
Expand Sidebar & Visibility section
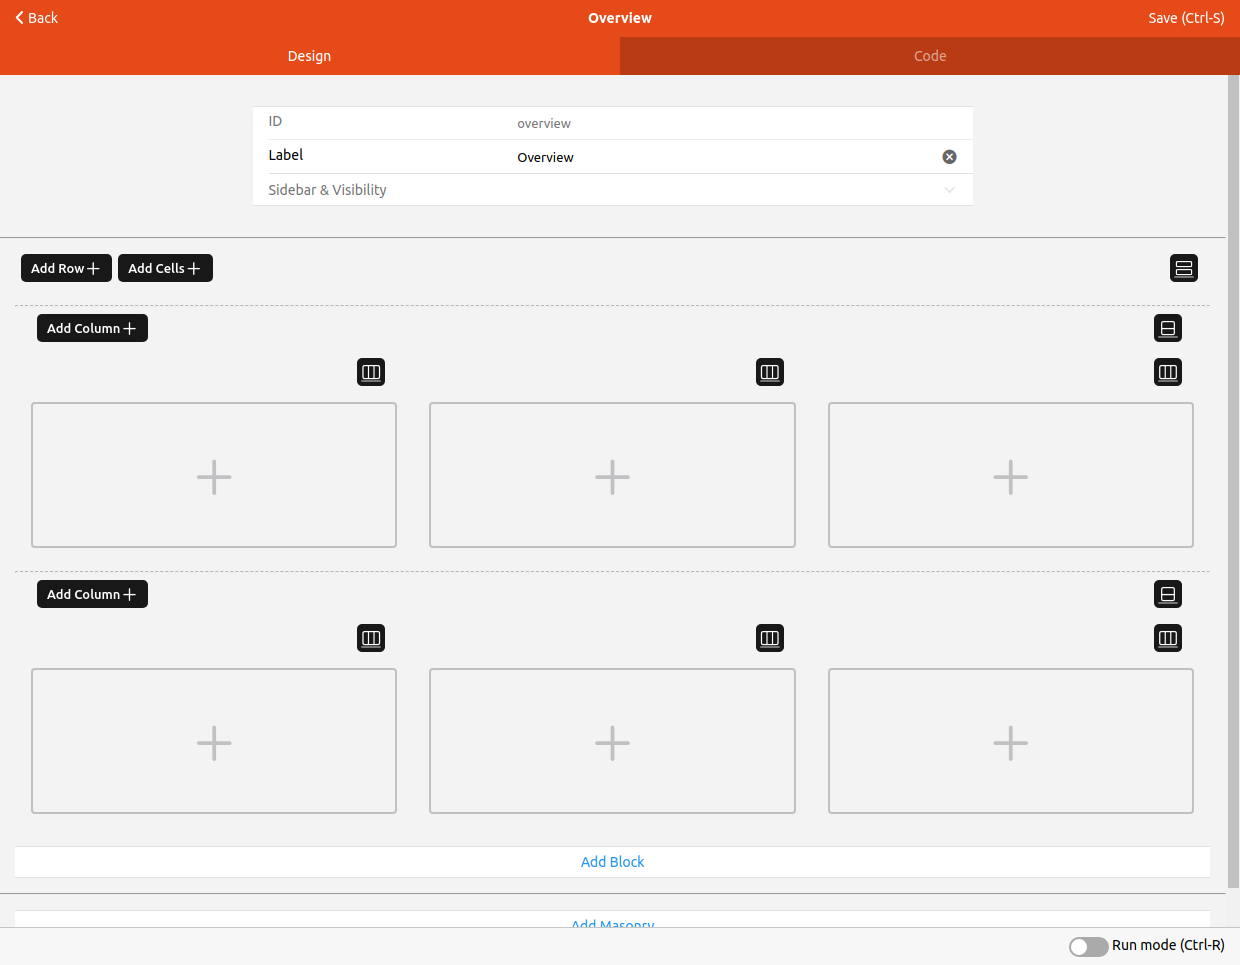point(612,190)
